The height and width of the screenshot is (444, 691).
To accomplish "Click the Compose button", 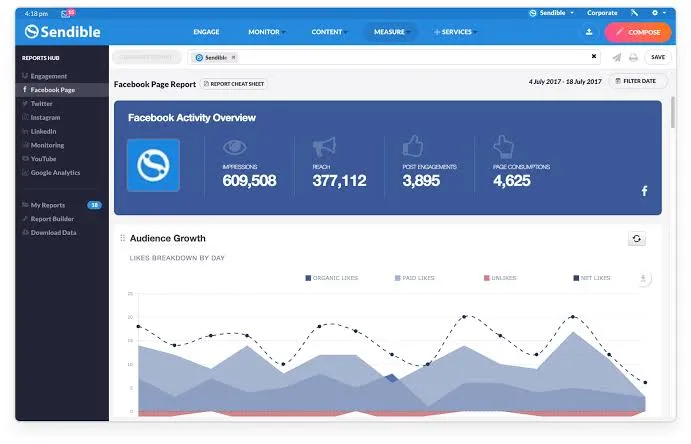I will click(638, 32).
